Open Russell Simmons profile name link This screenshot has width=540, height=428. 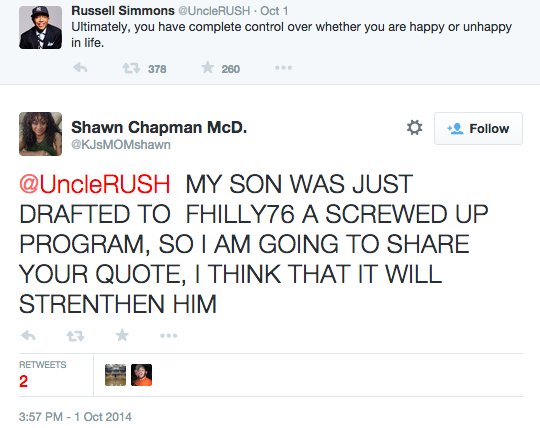pos(123,11)
